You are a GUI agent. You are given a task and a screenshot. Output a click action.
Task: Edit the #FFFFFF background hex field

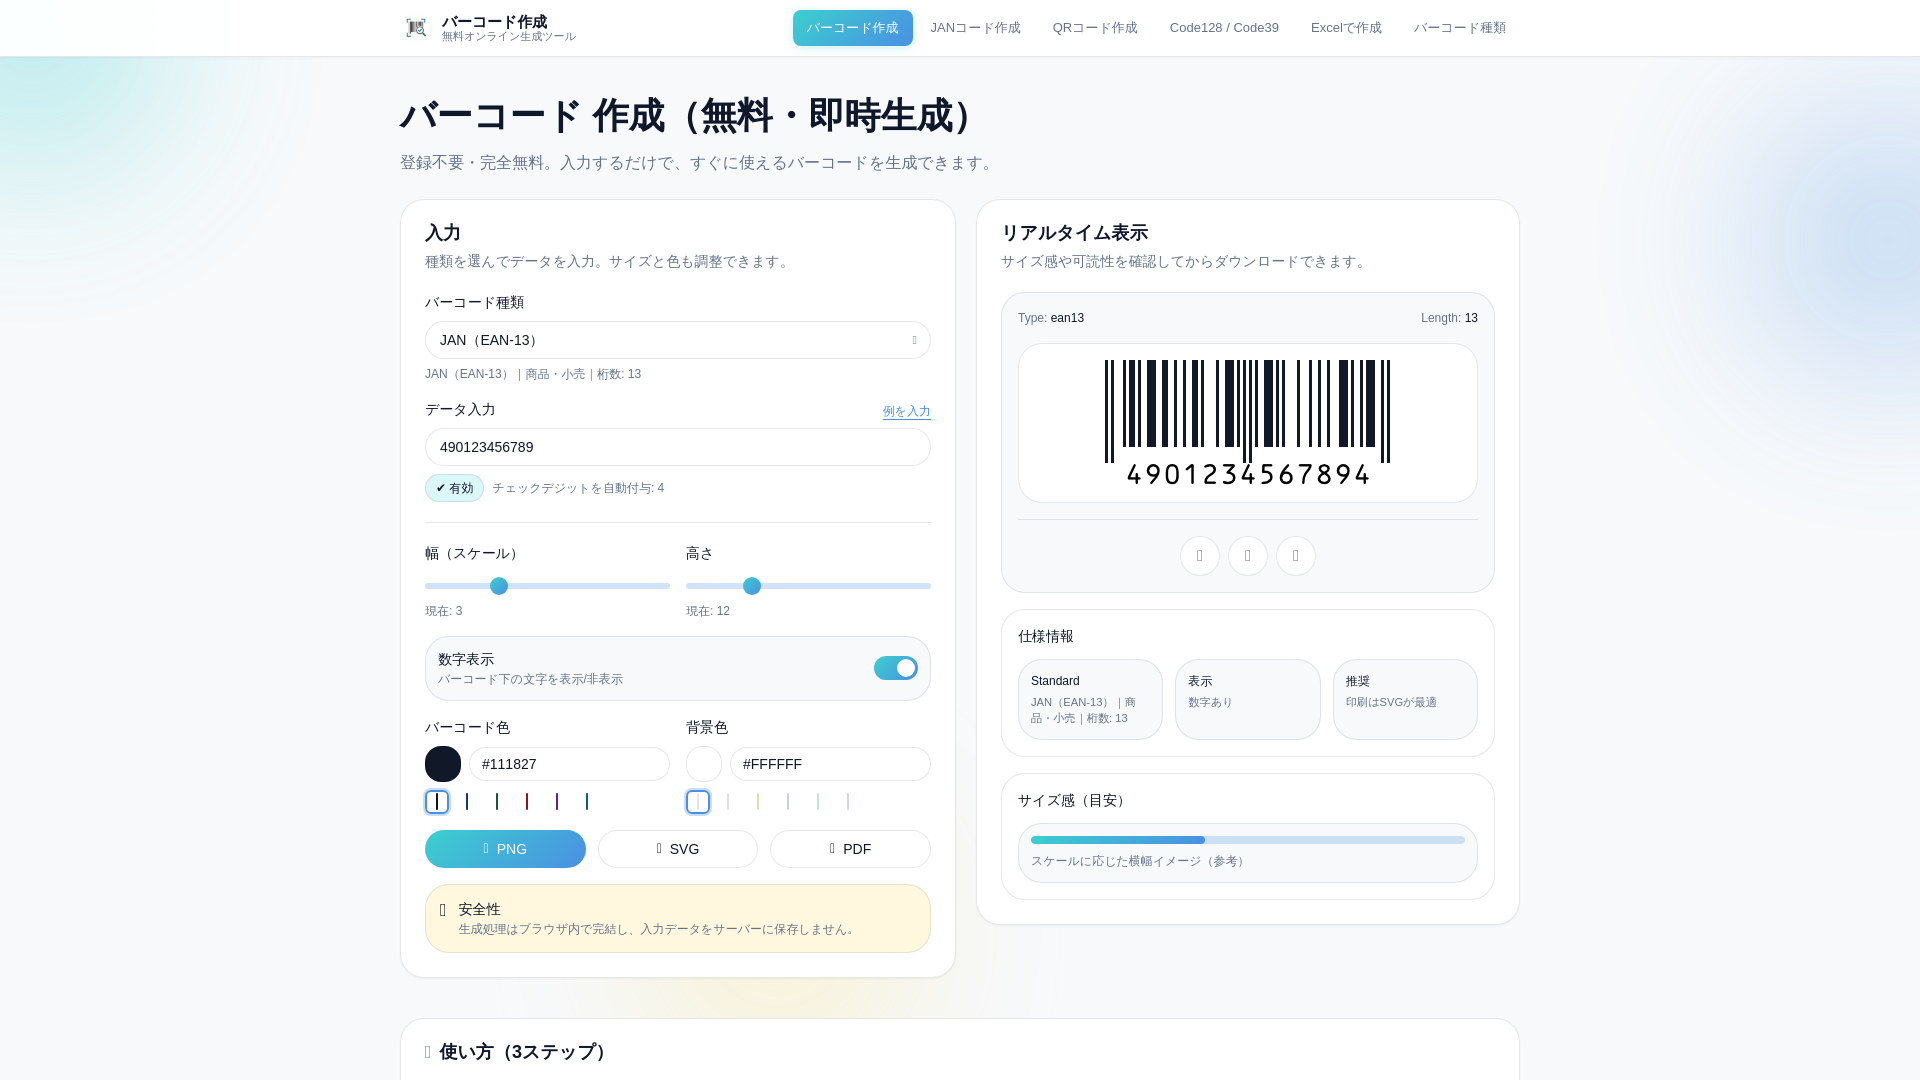click(x=830, y=764)
